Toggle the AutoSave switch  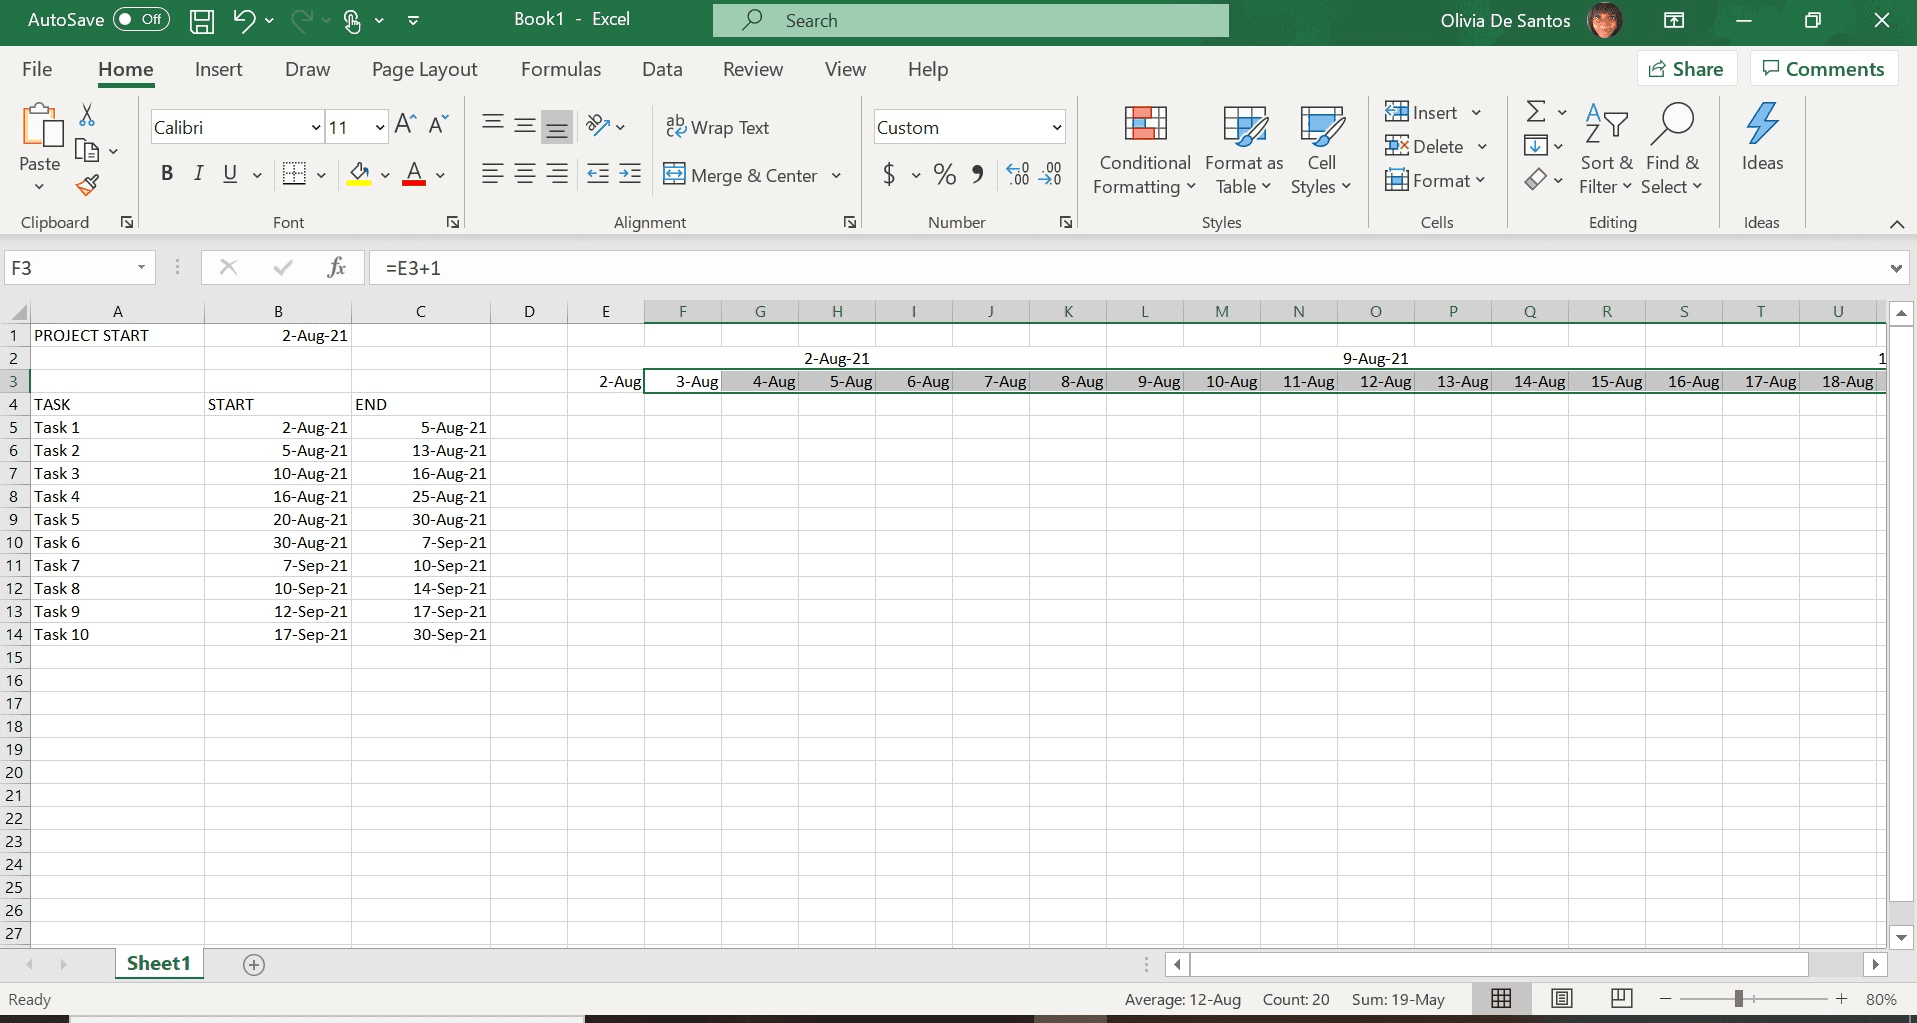tap(141, 20)
